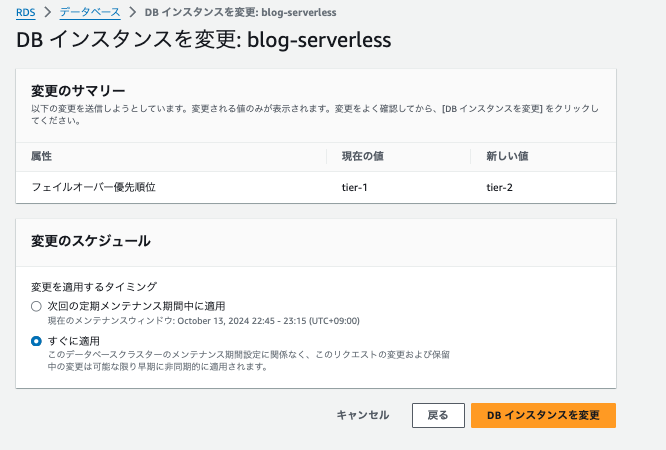Click the new value tier-2 cell
Viewport: 666px width, 450px height.
[499, 187]
